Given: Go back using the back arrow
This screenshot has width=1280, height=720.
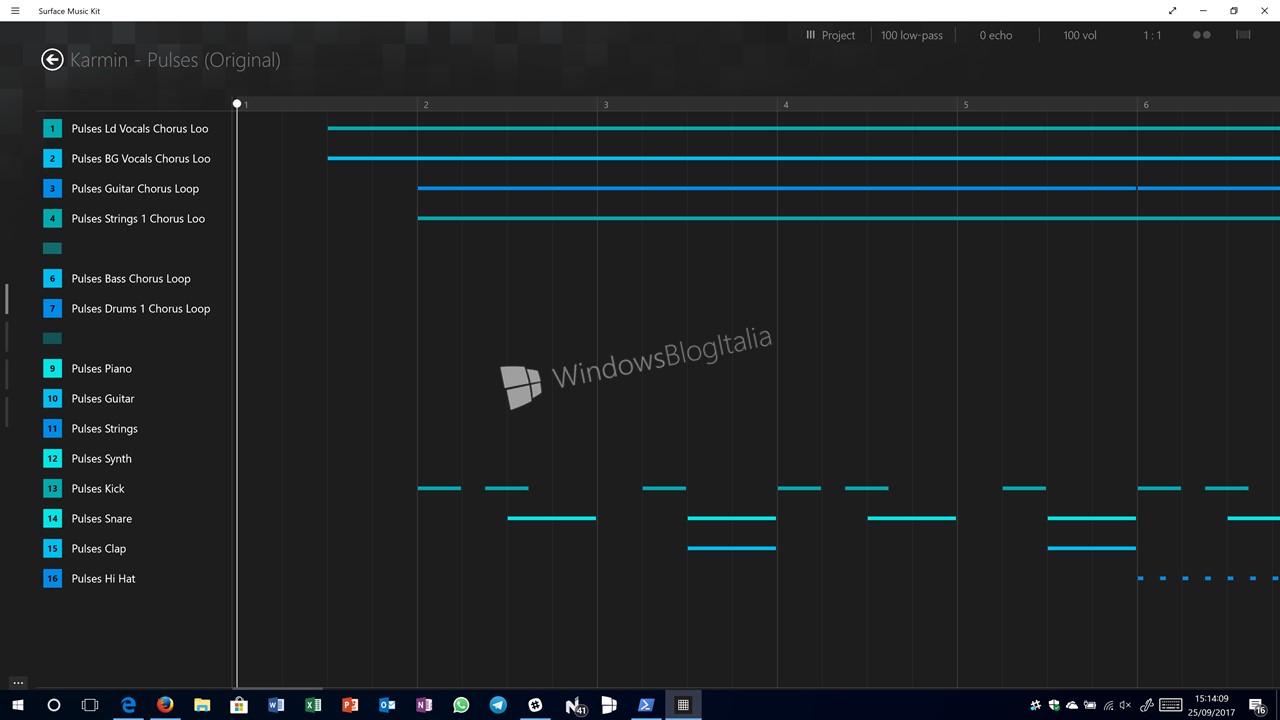Looking at the screenshot, I should click(x=52, y=60).
